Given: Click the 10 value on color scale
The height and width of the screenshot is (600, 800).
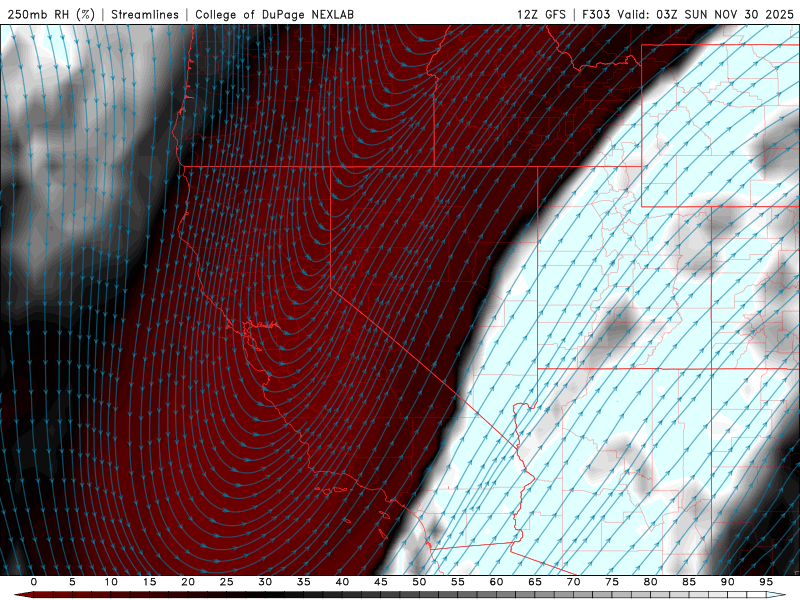Looking at the screenshot, I should coord(111,582).
